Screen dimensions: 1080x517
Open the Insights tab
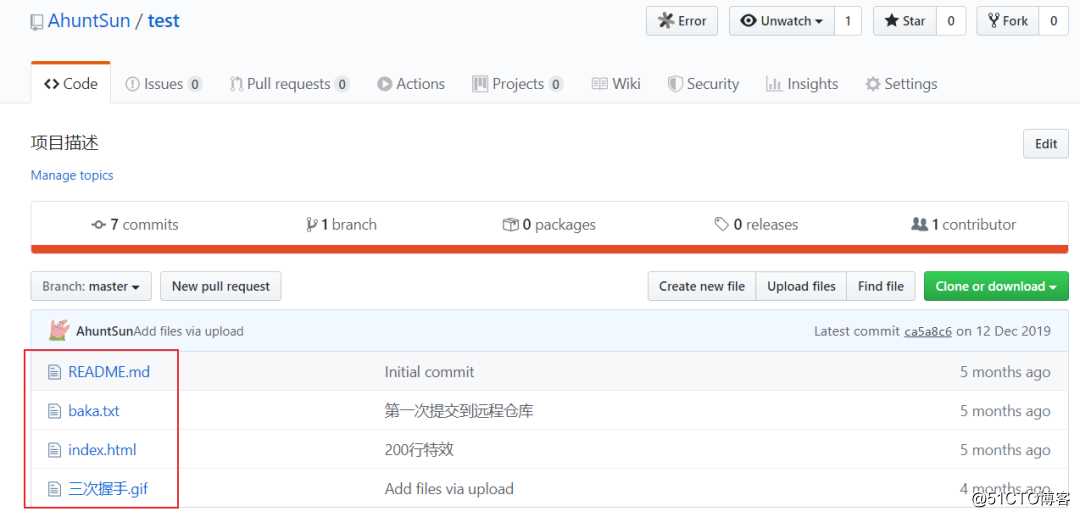coord(802,84)
